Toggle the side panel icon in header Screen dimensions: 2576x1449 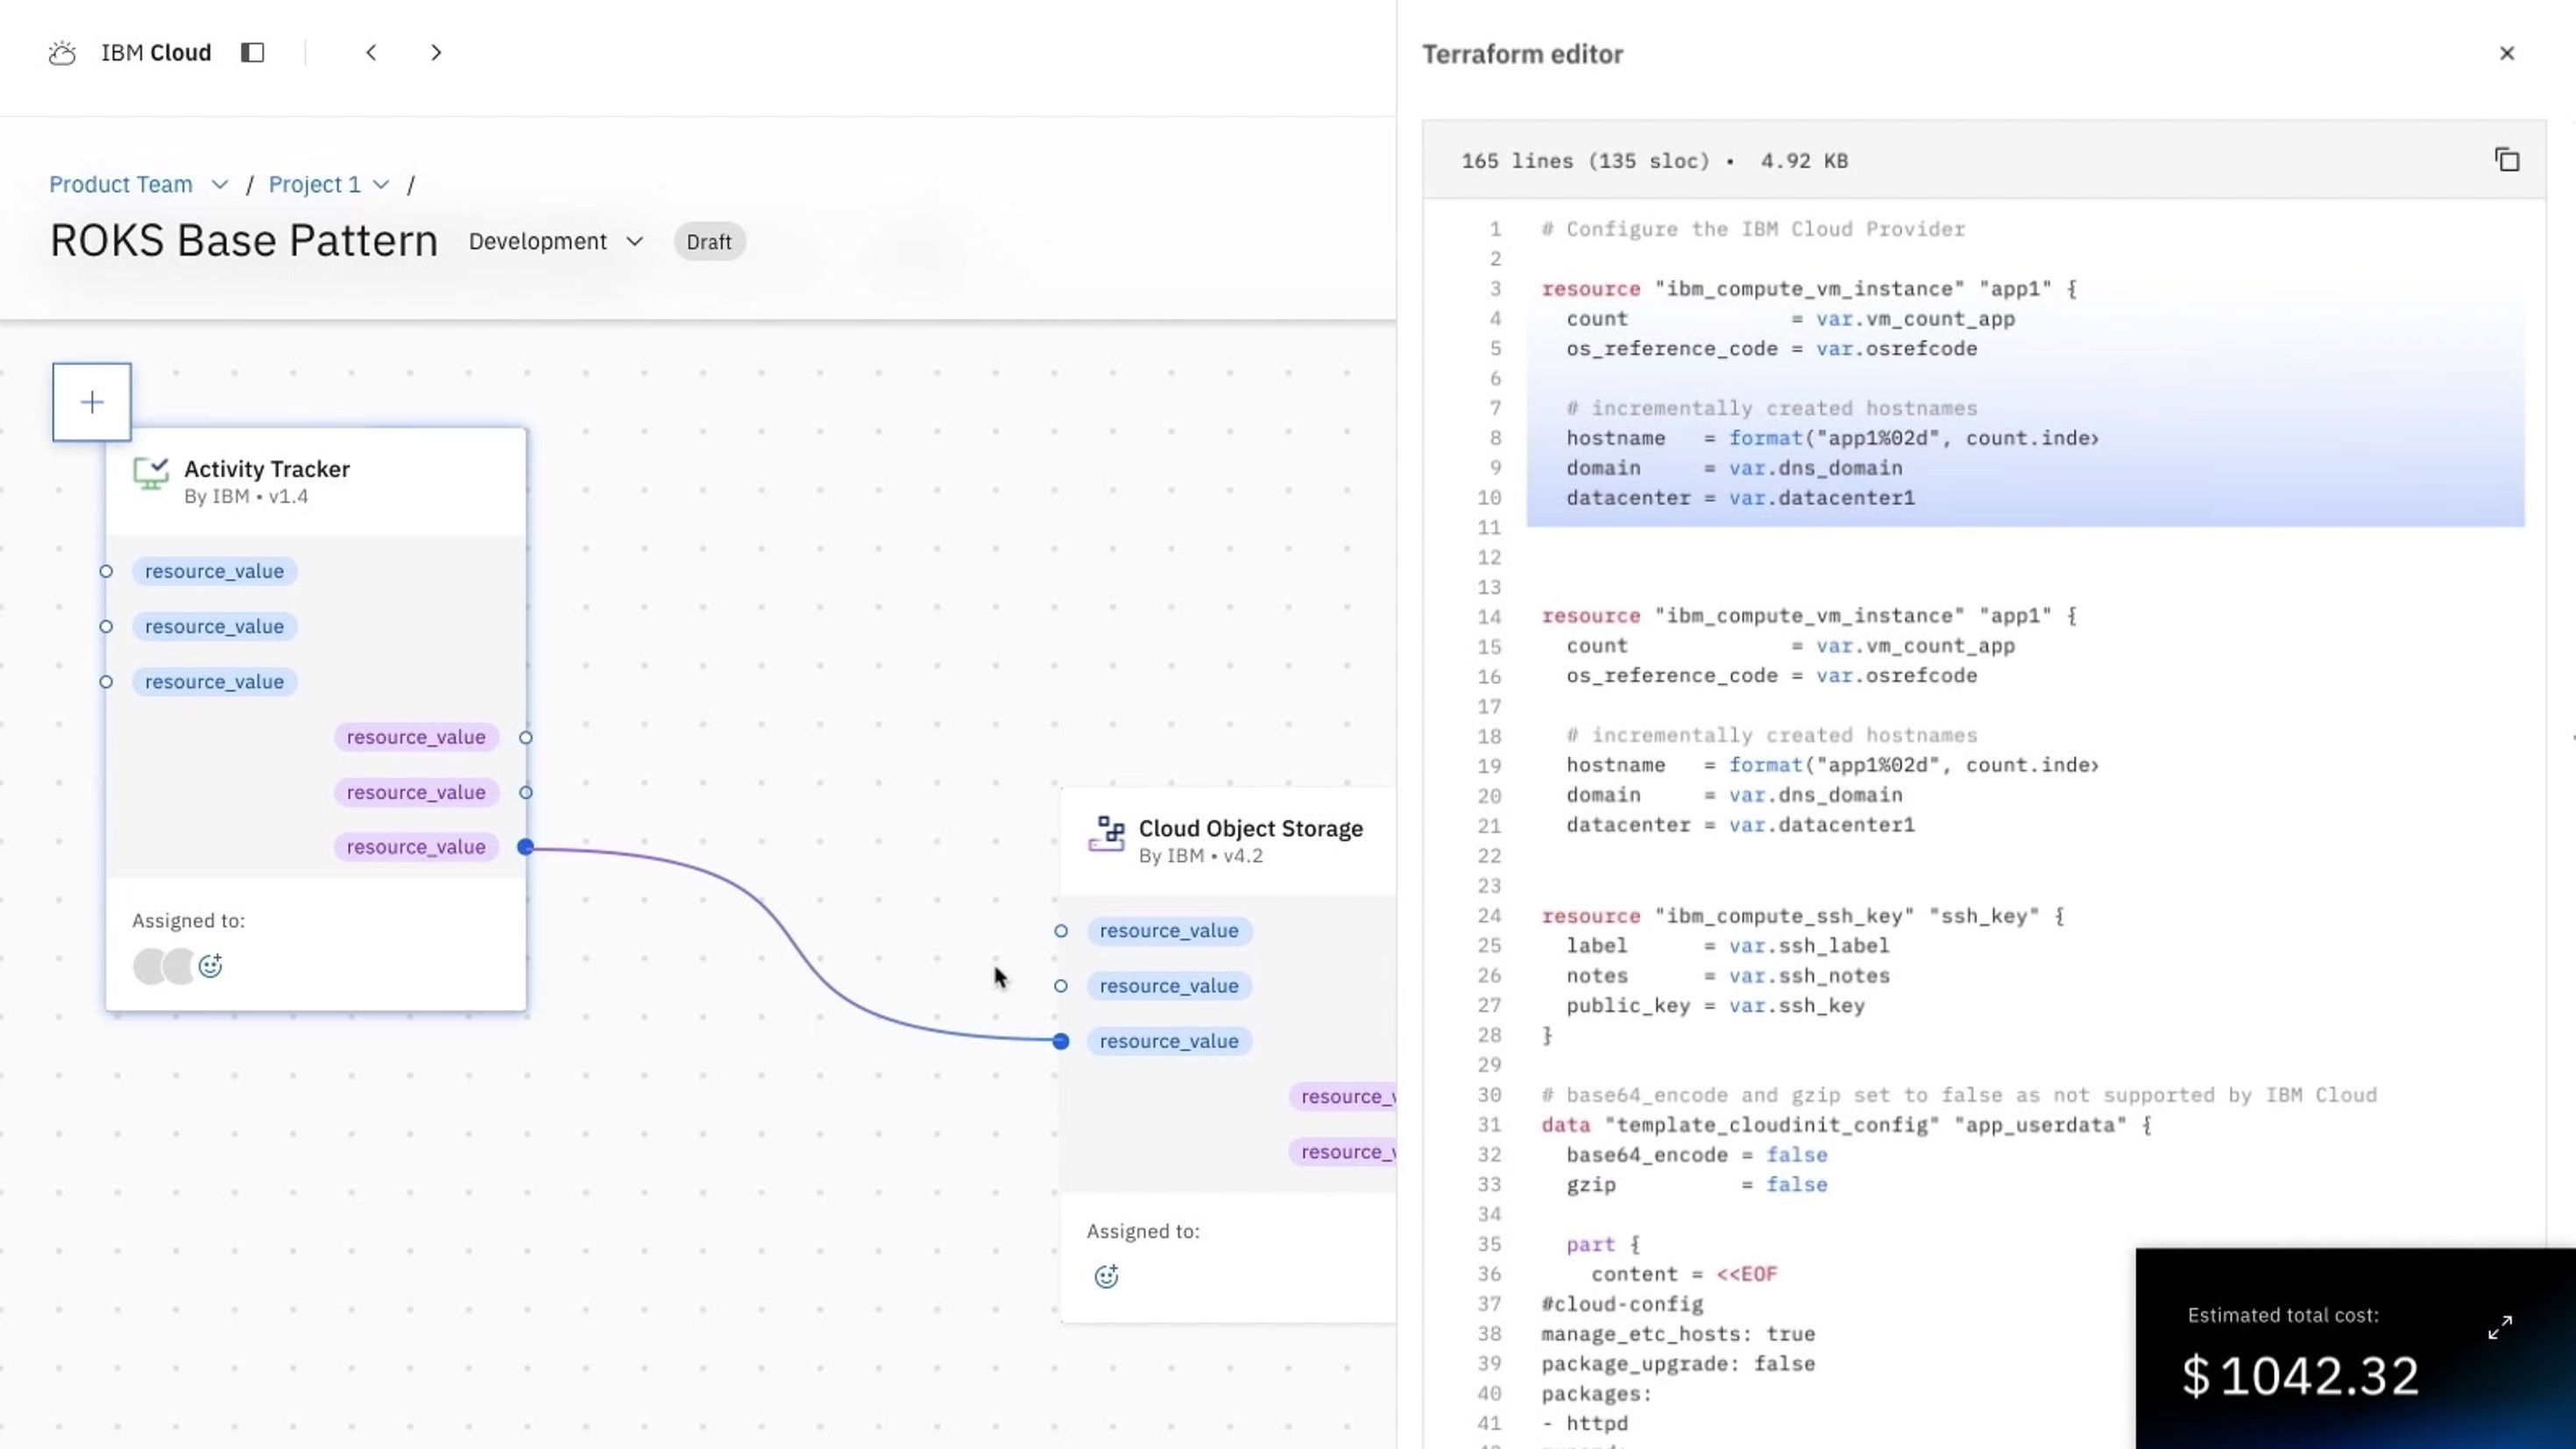[x=252, y=53]
